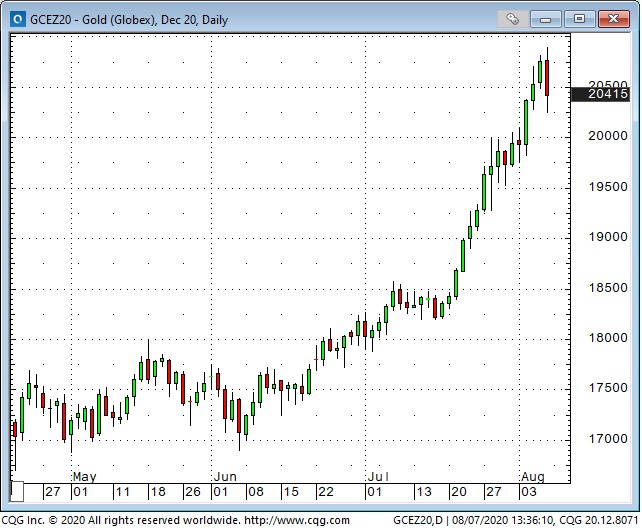Click the status text 'GCEZ20,D | 08/07/2020 13:36:10'
Viewport: 642px width, 528px height.
pyautogui.click(x=473, y=521)
